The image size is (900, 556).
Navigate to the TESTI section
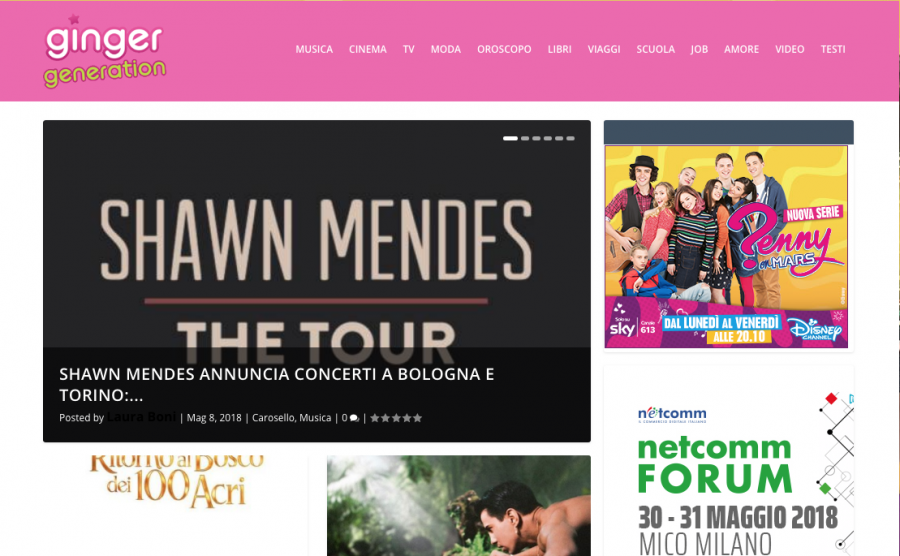pyautogui.click(x=833, y=49)
